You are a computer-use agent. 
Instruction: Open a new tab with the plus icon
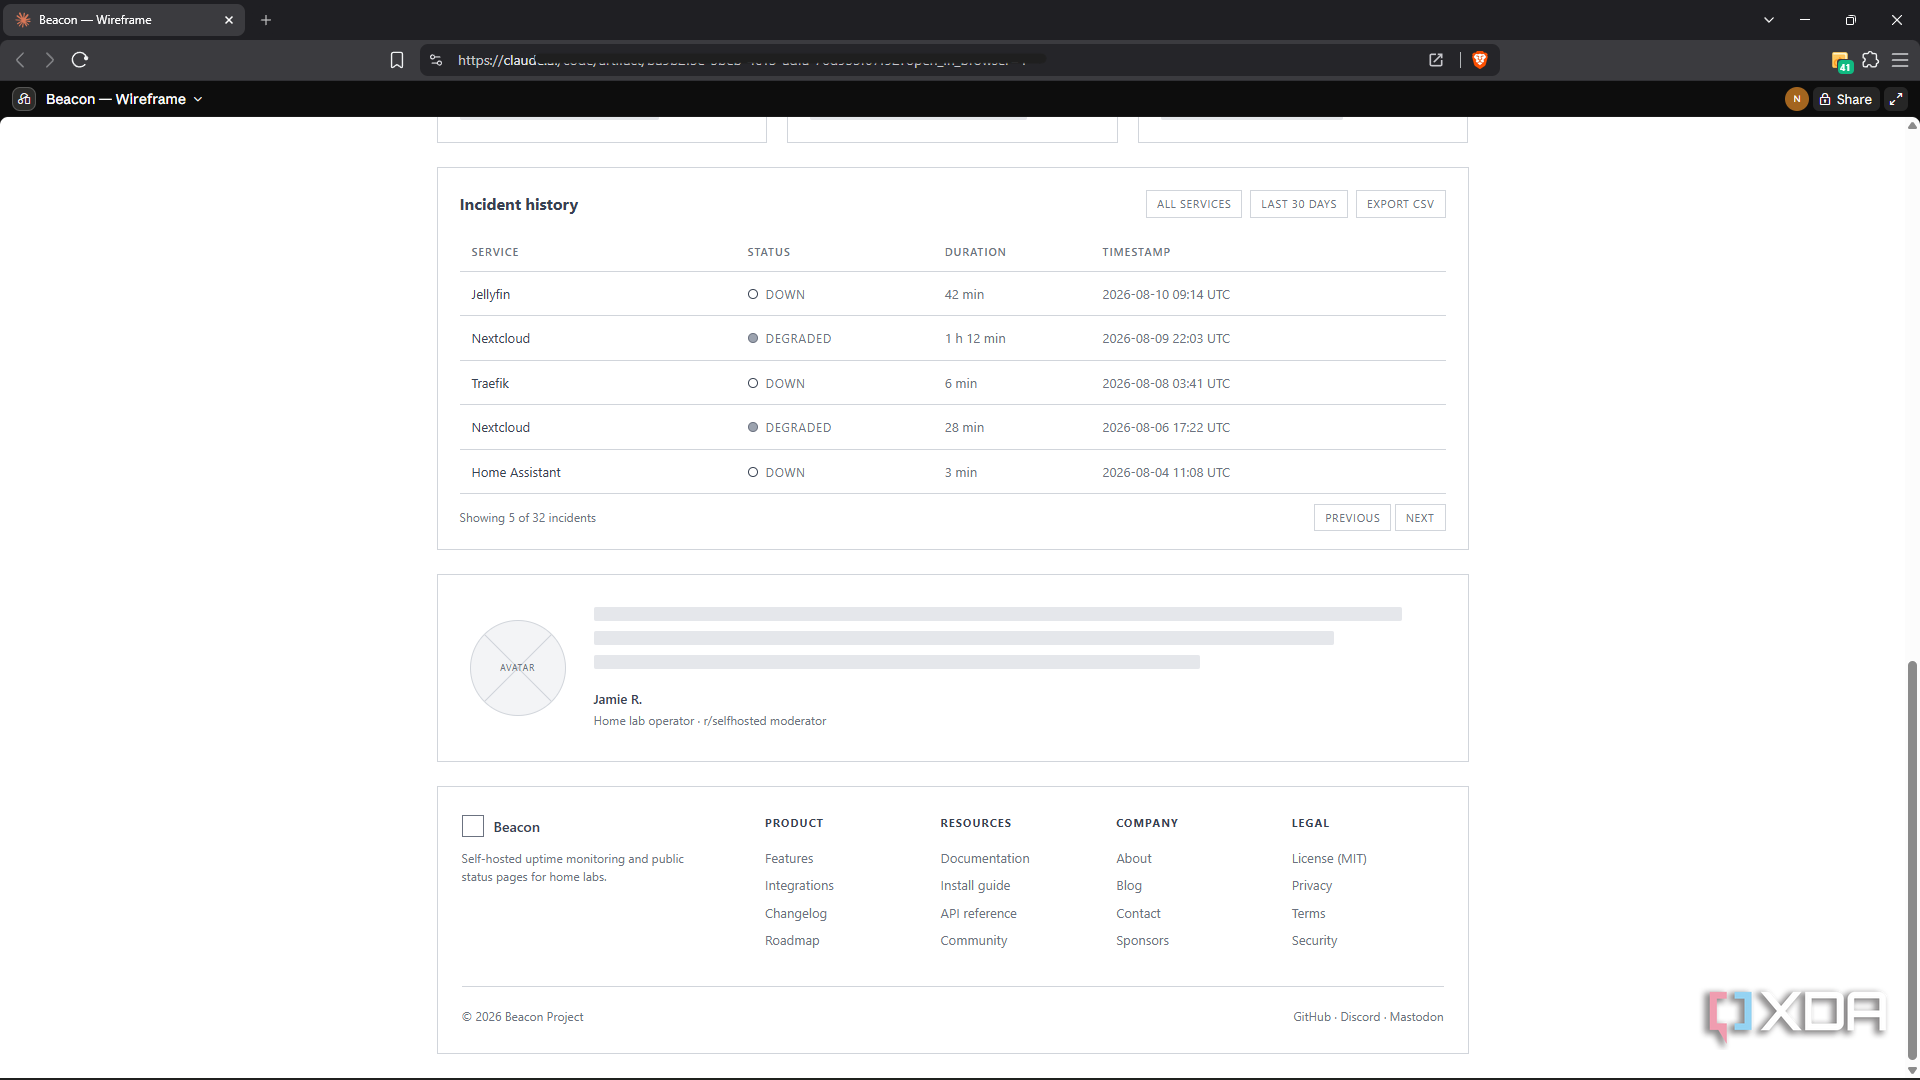pos(266,20)
